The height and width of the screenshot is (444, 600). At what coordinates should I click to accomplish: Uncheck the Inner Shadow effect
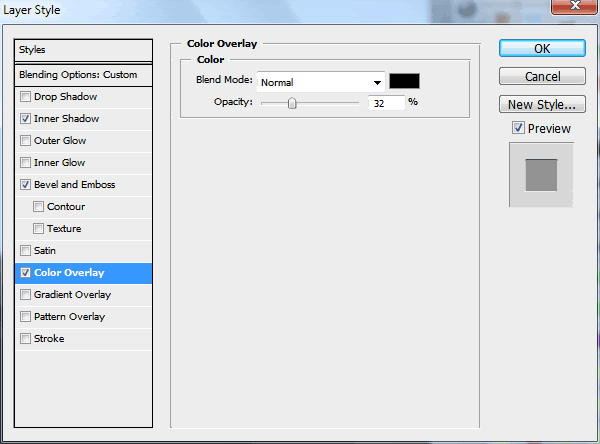25,119
